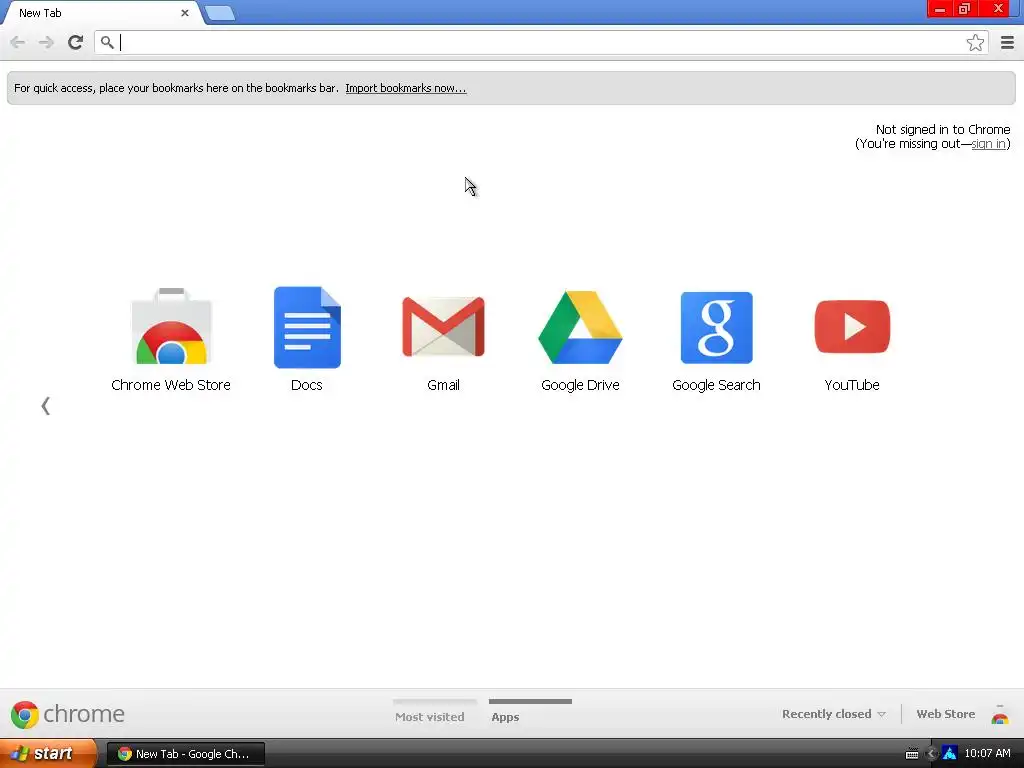Image resolution: width=1024 pixels, height=768 pixels.
Task: Click the keyboard icon in system tray
Action: (x=912, y=754)
